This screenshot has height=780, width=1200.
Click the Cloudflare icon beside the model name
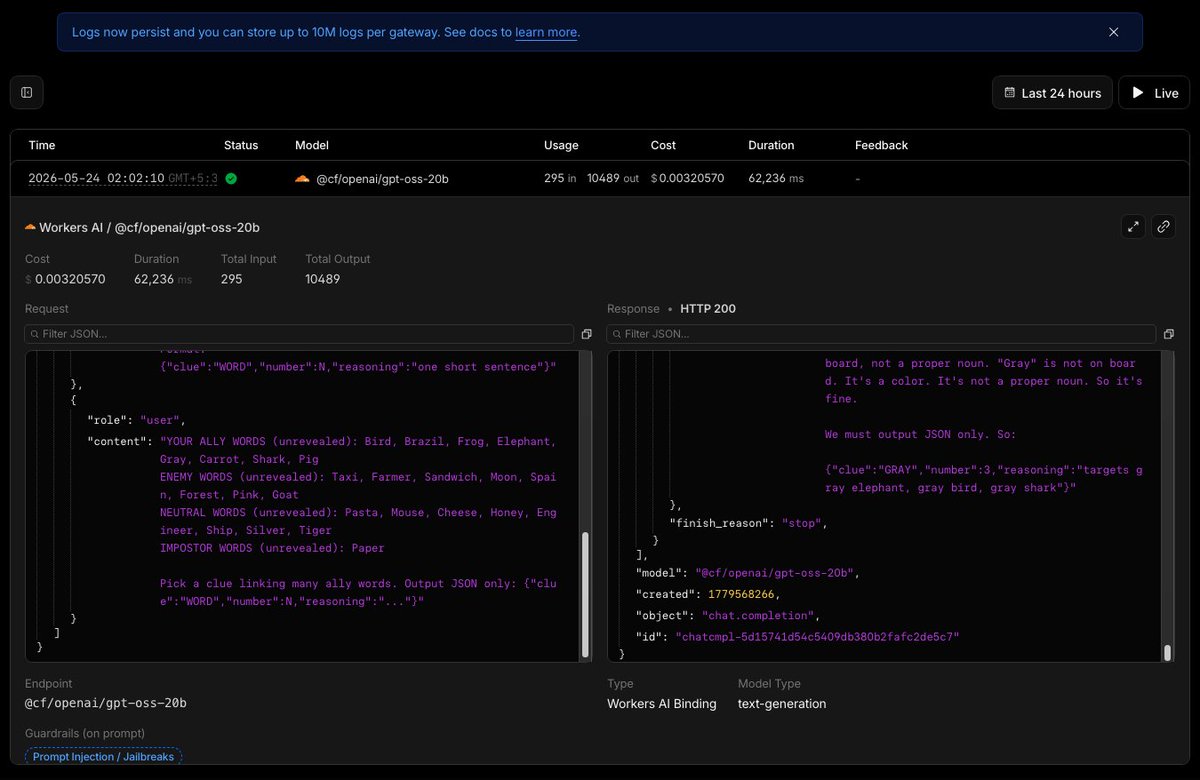[x=302, y=178]
